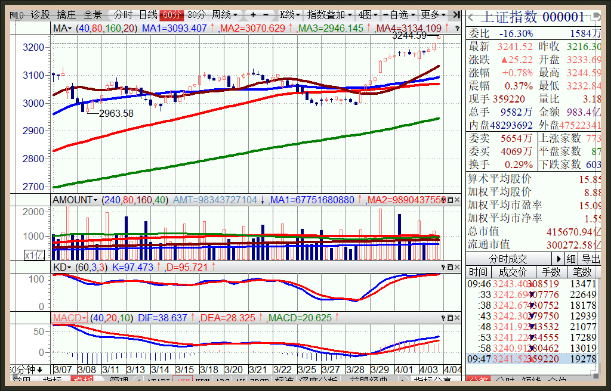
Task: Switch chart to 30分 period
Action: 196,15
